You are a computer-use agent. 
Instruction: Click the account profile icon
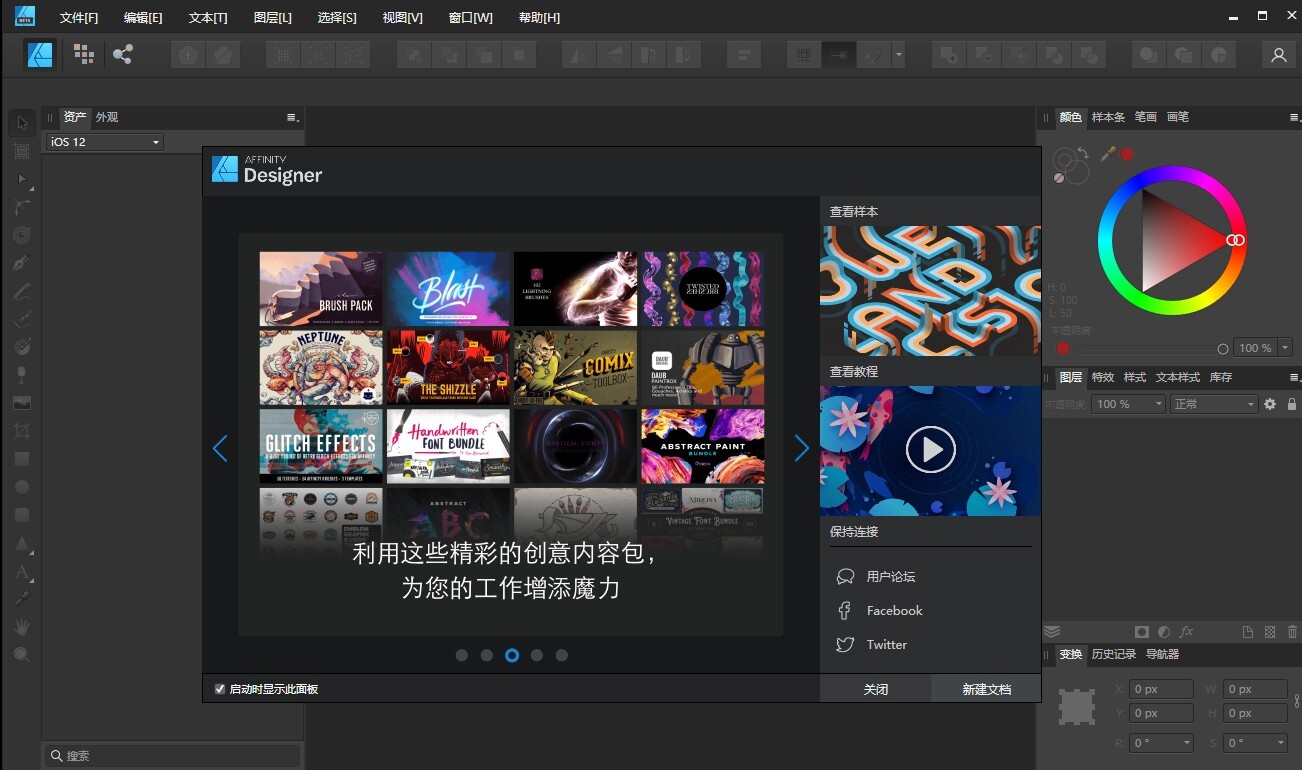[1278, 55]
